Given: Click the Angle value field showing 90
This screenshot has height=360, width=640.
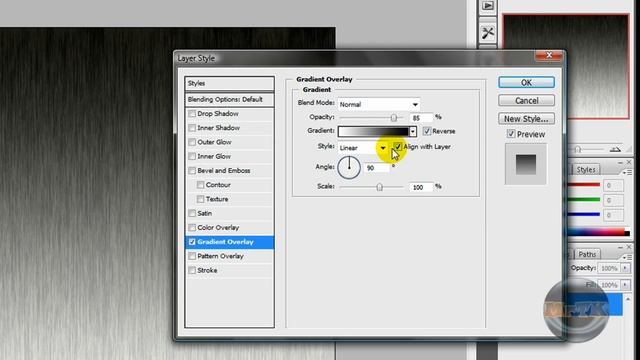Looking at the screenshot, I should 376,168.
